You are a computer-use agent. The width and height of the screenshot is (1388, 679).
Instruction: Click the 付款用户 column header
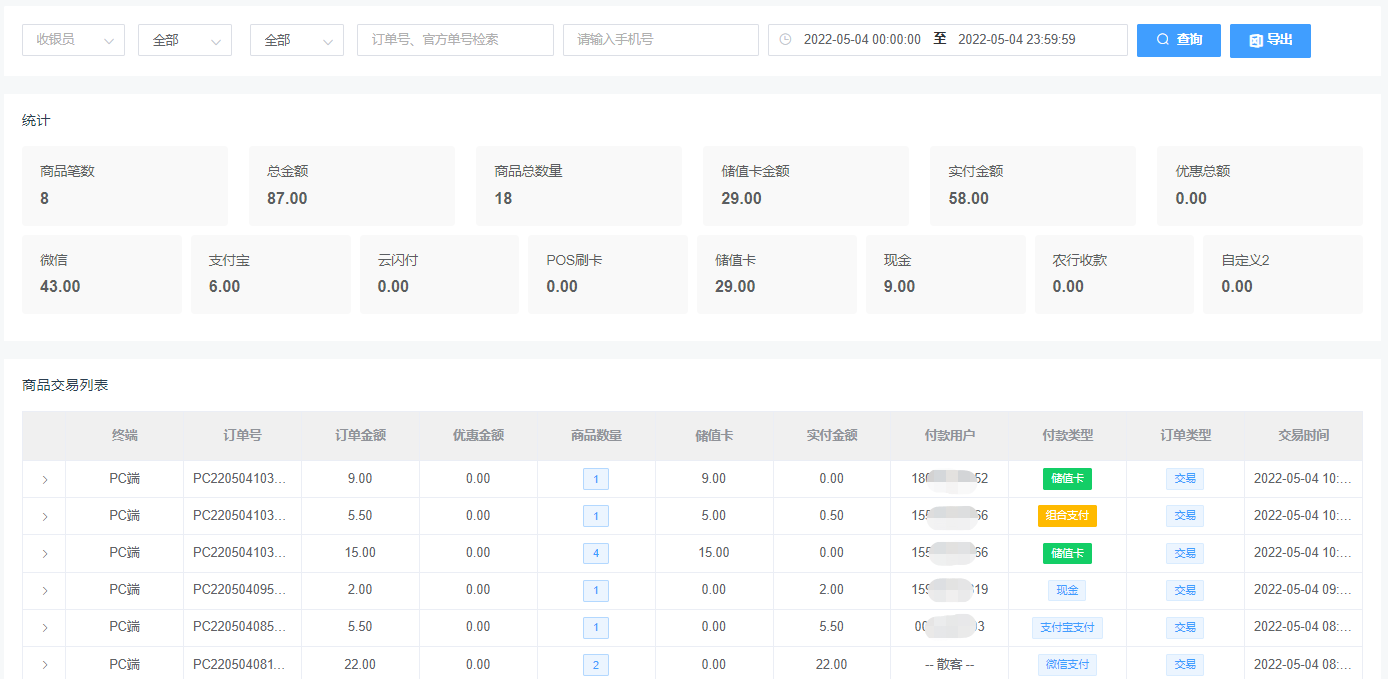coord(950,435)
